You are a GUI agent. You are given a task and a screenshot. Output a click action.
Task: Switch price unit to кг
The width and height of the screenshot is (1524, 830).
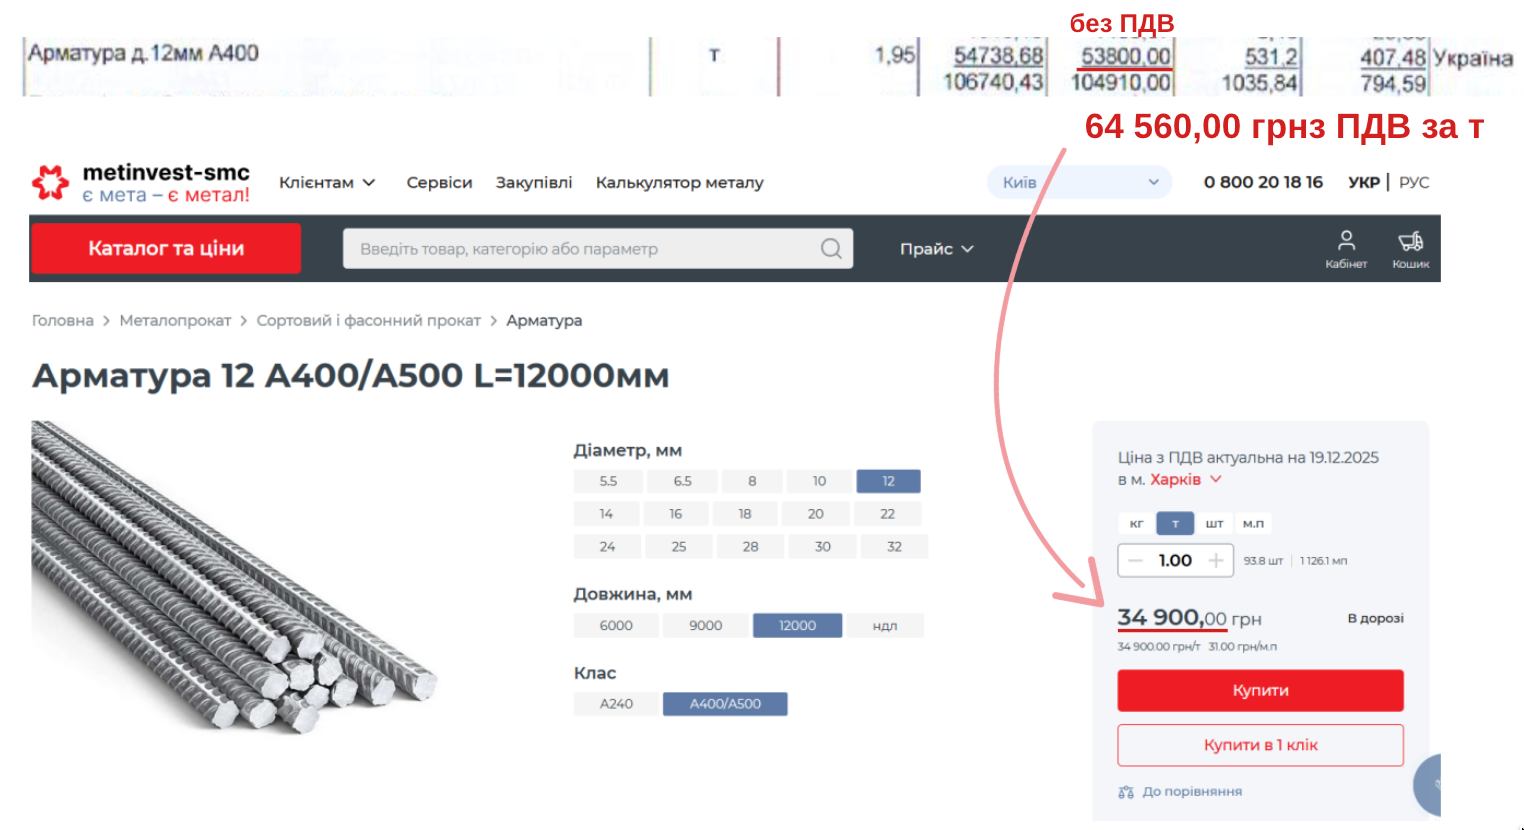point(1136,524)
